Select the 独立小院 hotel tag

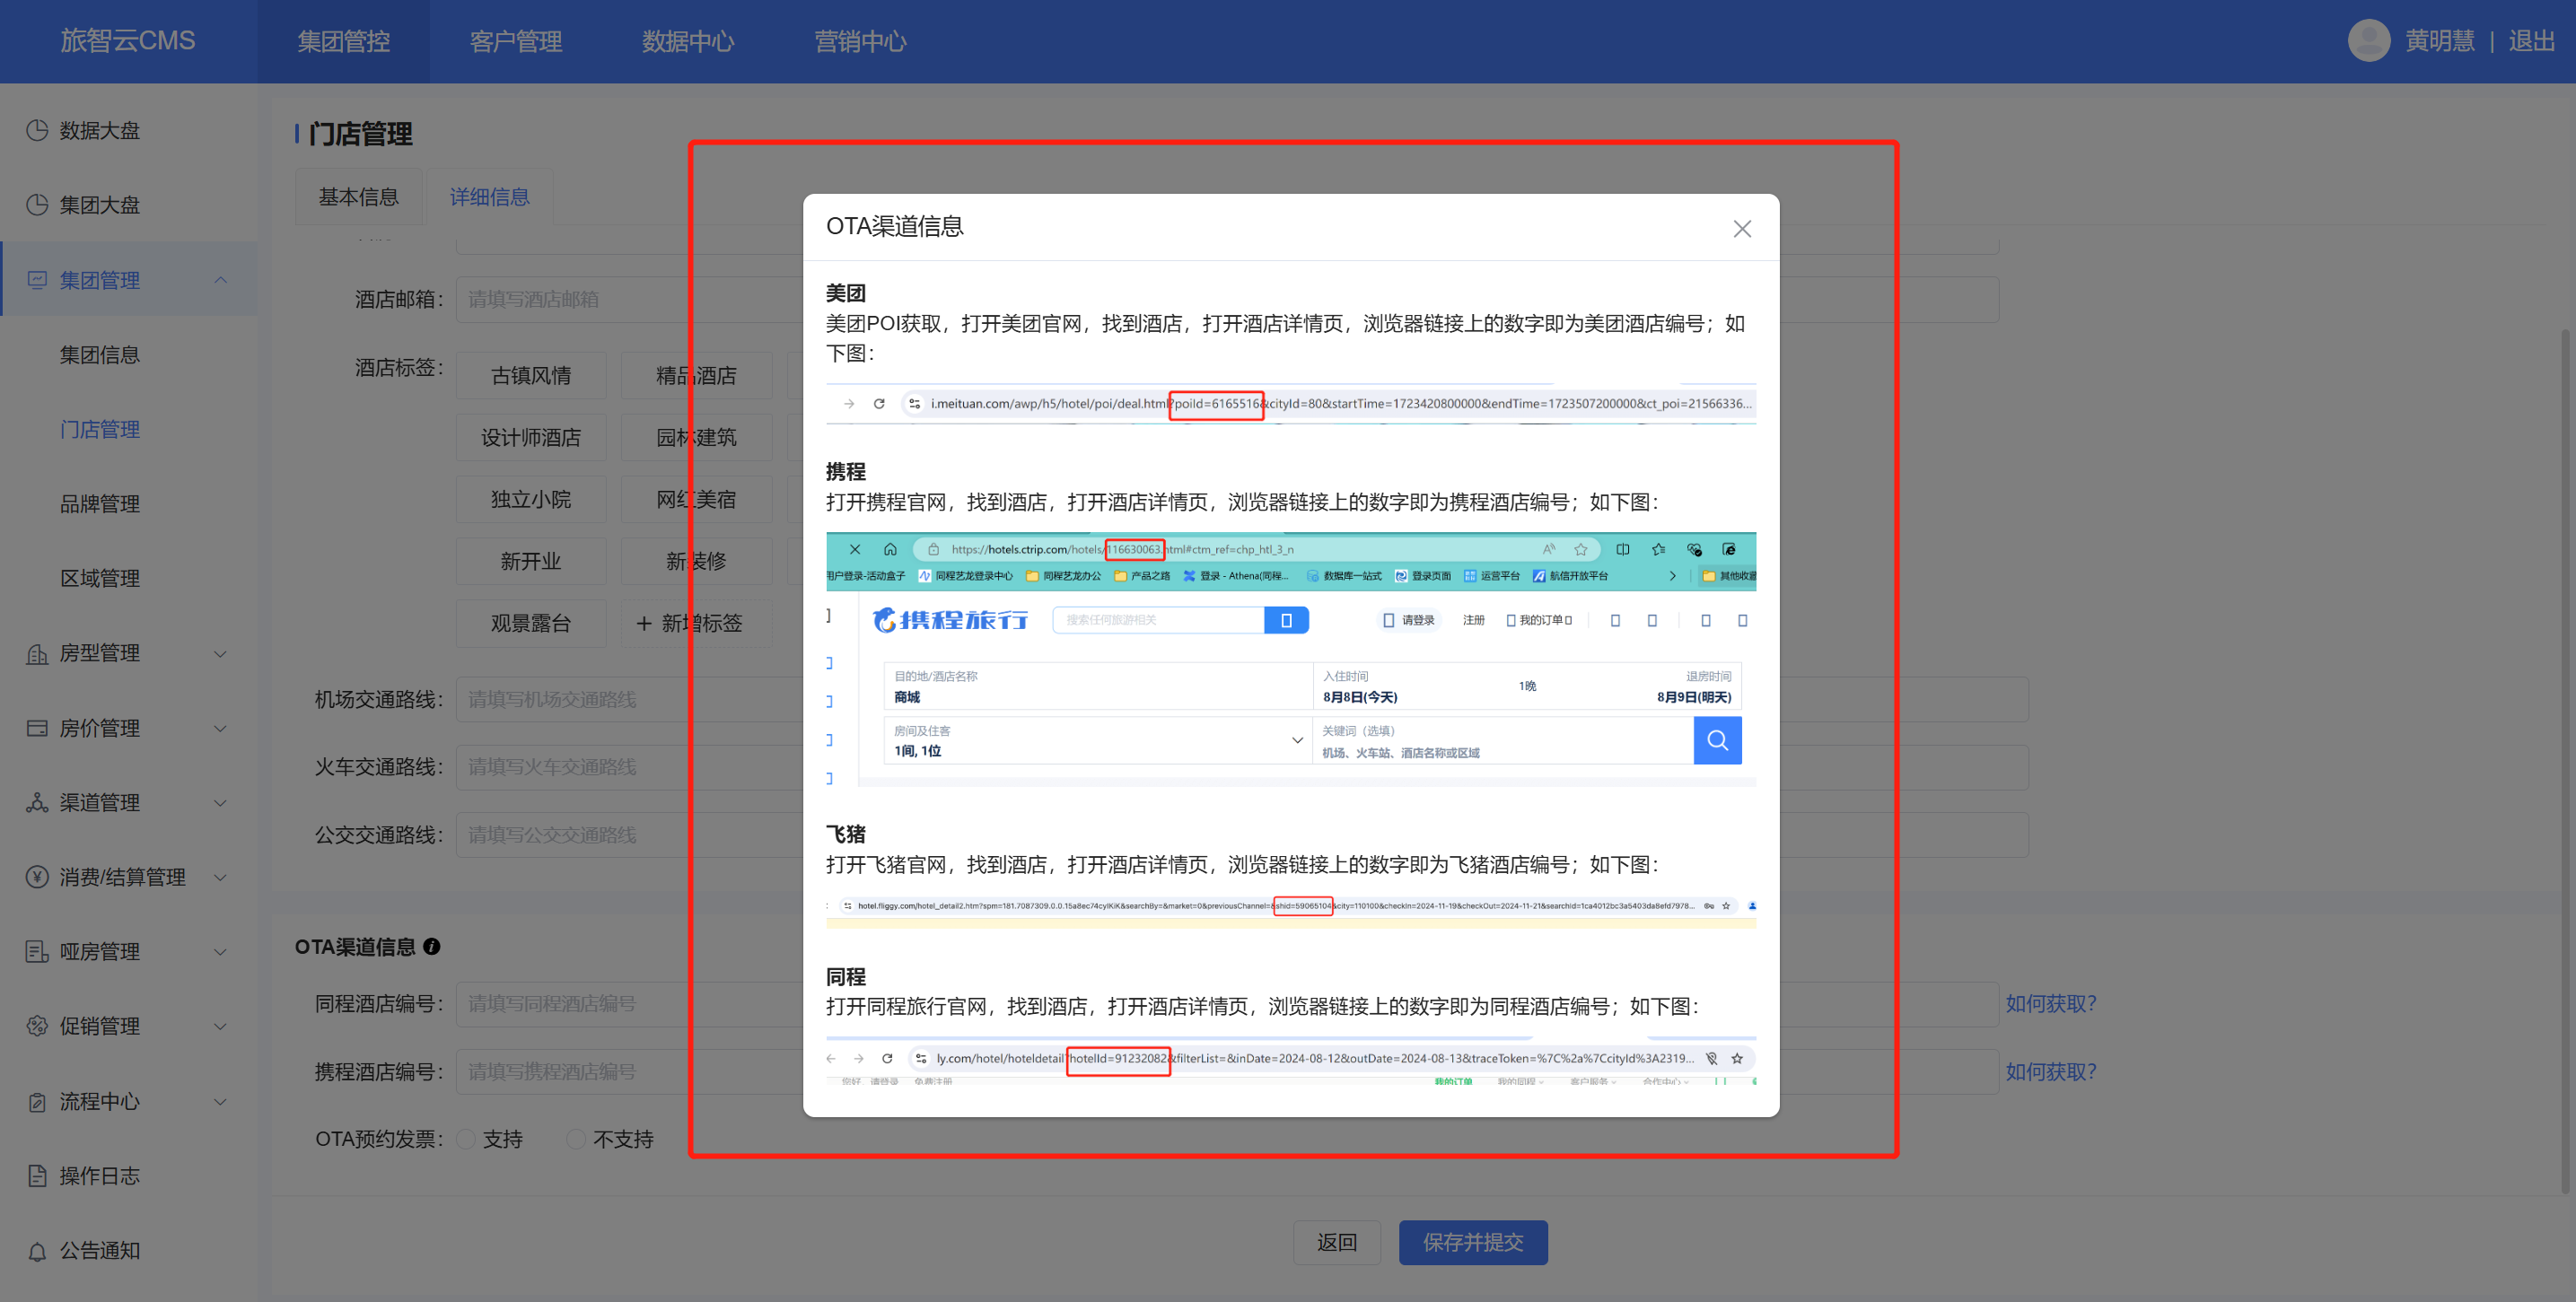(x=531, y=499)
